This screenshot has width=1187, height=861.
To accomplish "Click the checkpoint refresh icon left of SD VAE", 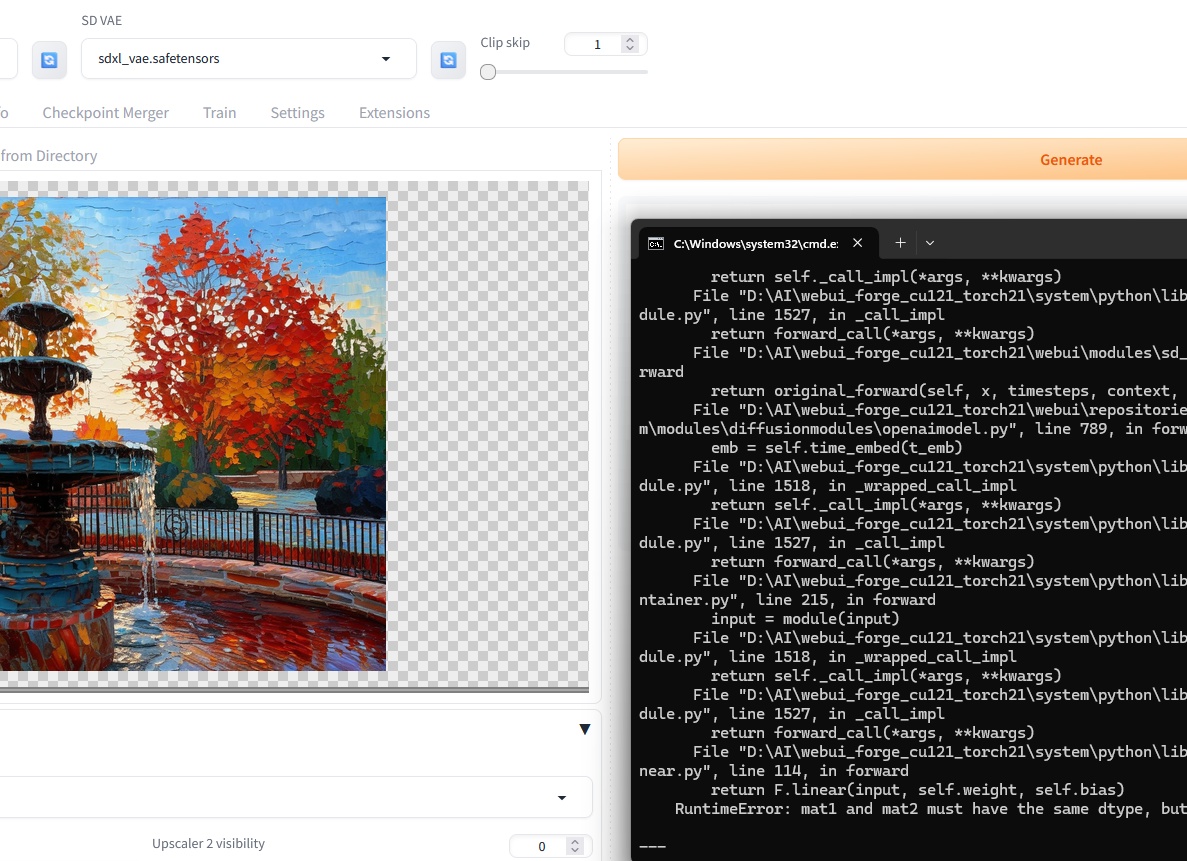I will (49, 60).
